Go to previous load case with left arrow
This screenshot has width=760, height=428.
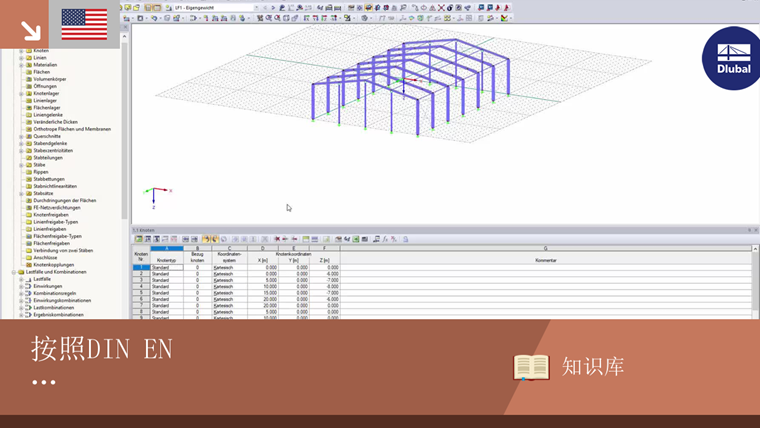pos(265,8)
